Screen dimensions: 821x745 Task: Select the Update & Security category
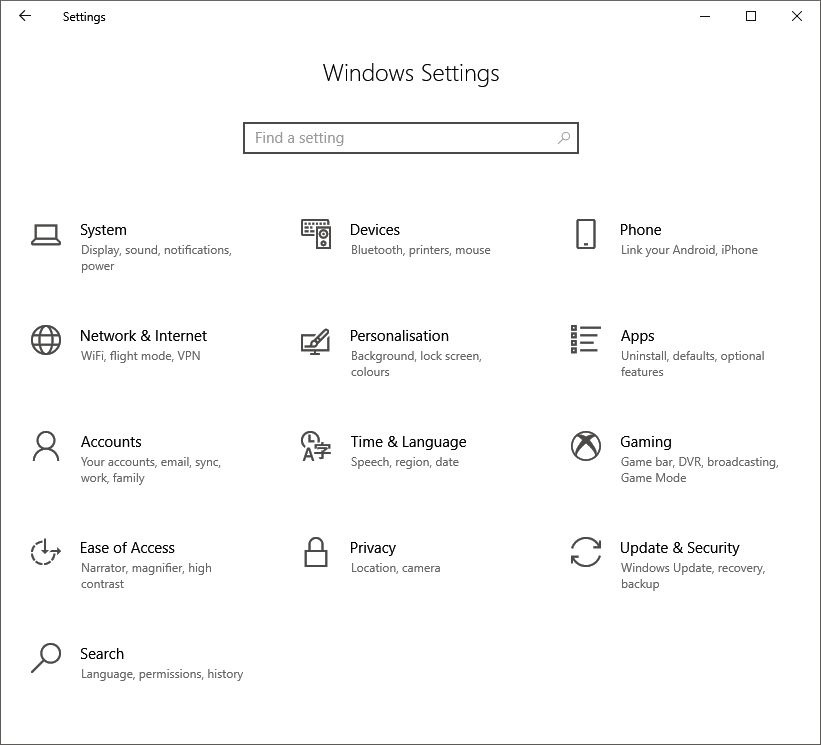point(680,548)
